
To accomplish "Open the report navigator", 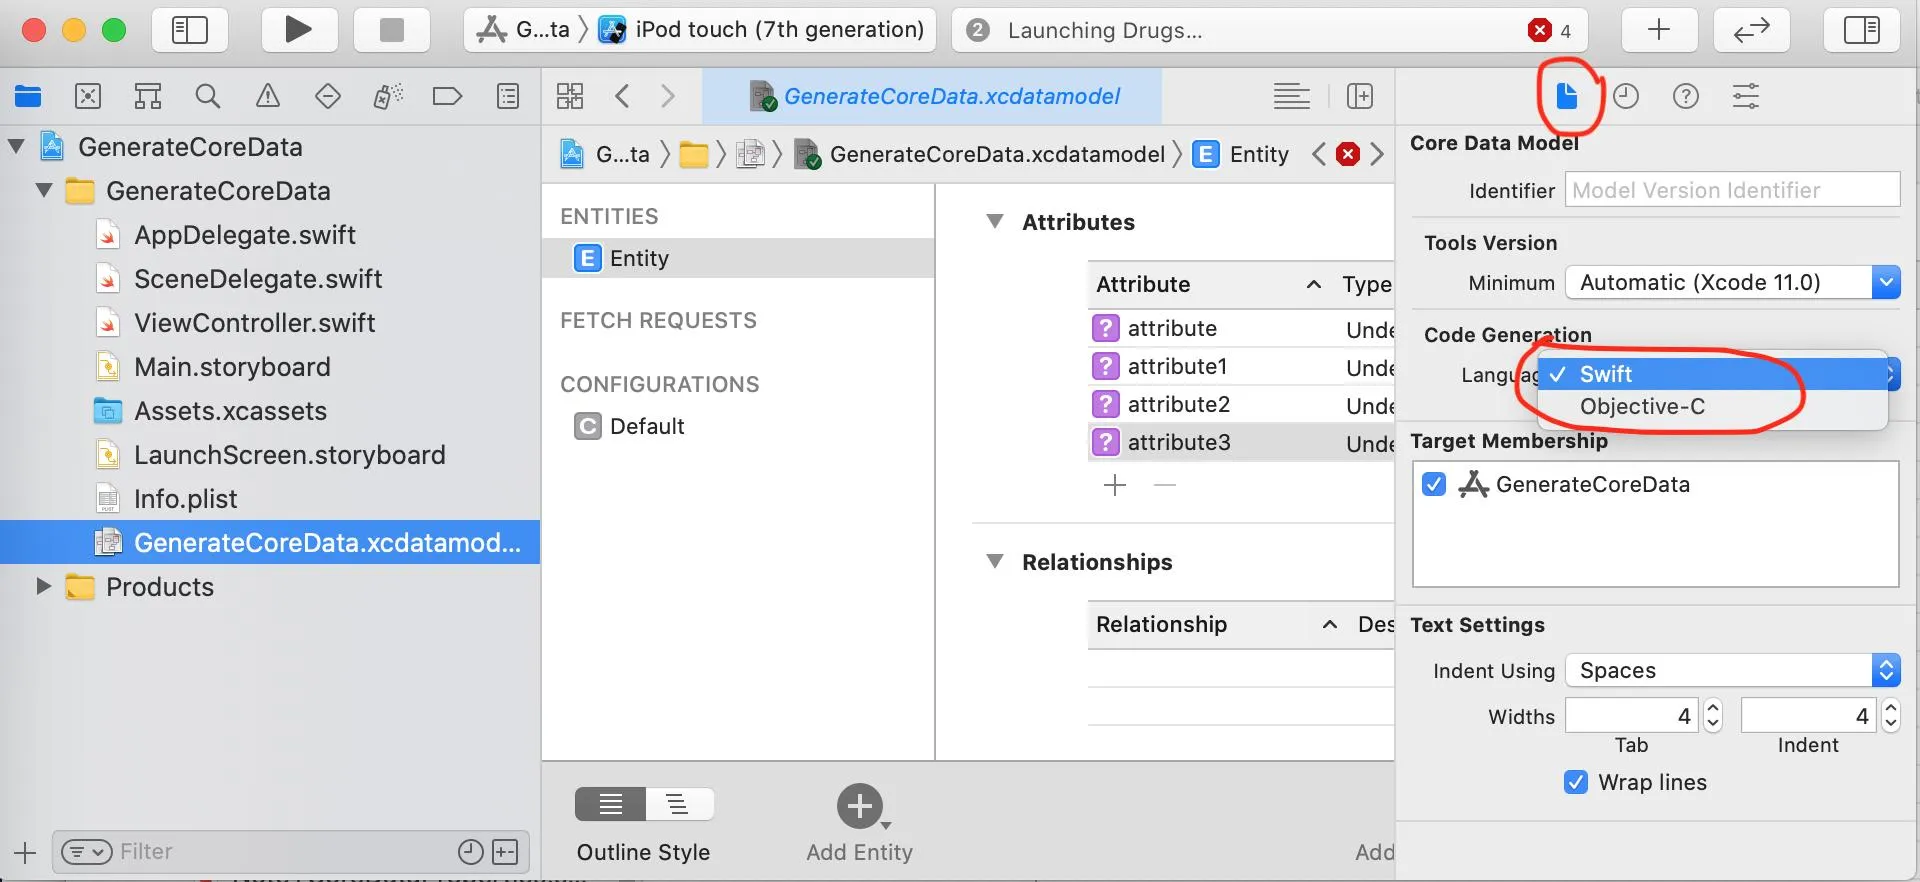I will [508, 96].
